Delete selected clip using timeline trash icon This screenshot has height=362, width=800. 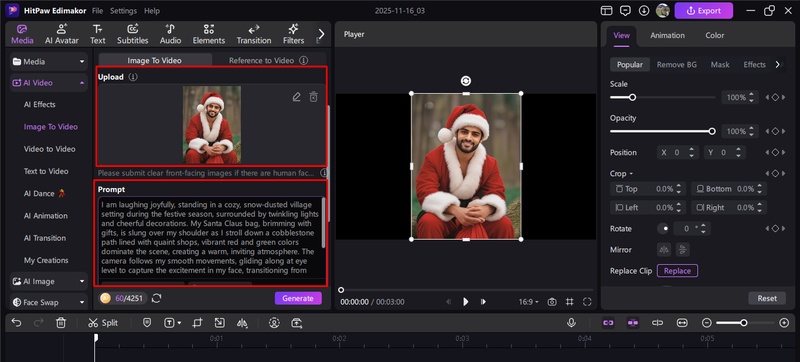click(x=61, y=323)
